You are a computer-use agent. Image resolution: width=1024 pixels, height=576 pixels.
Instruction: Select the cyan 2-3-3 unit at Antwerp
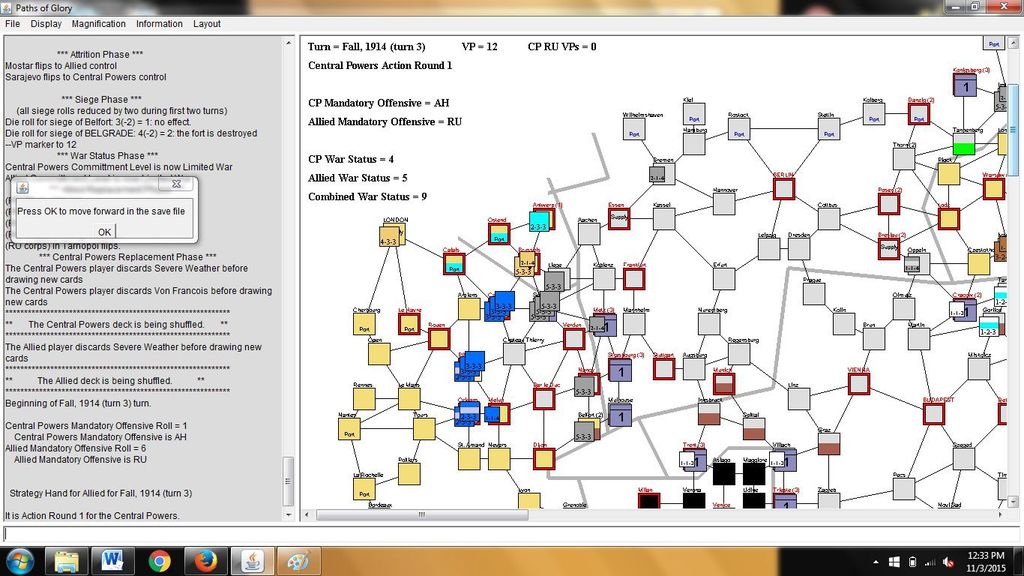pos(539,222)
